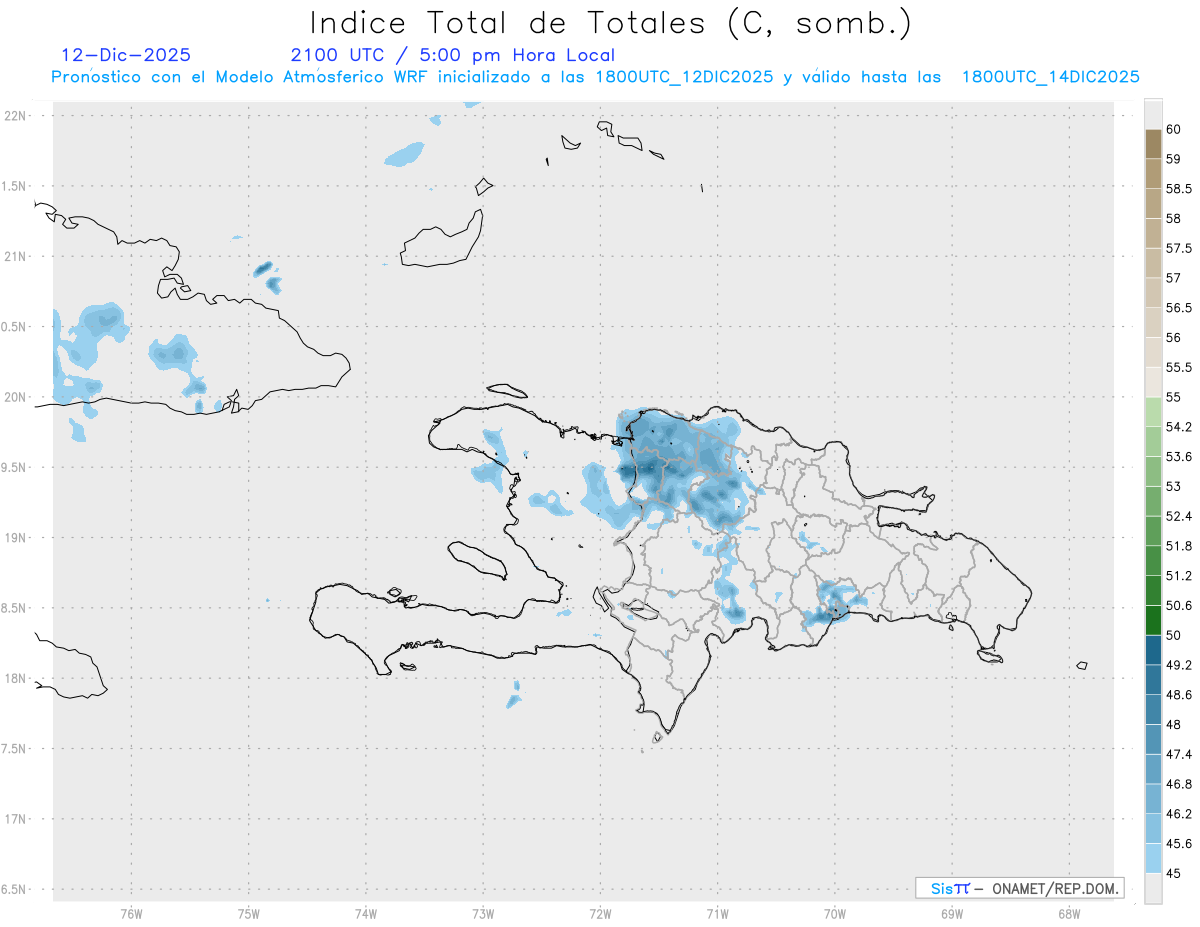Click the colorbar value "46.2"

[x=1178, y=814]
